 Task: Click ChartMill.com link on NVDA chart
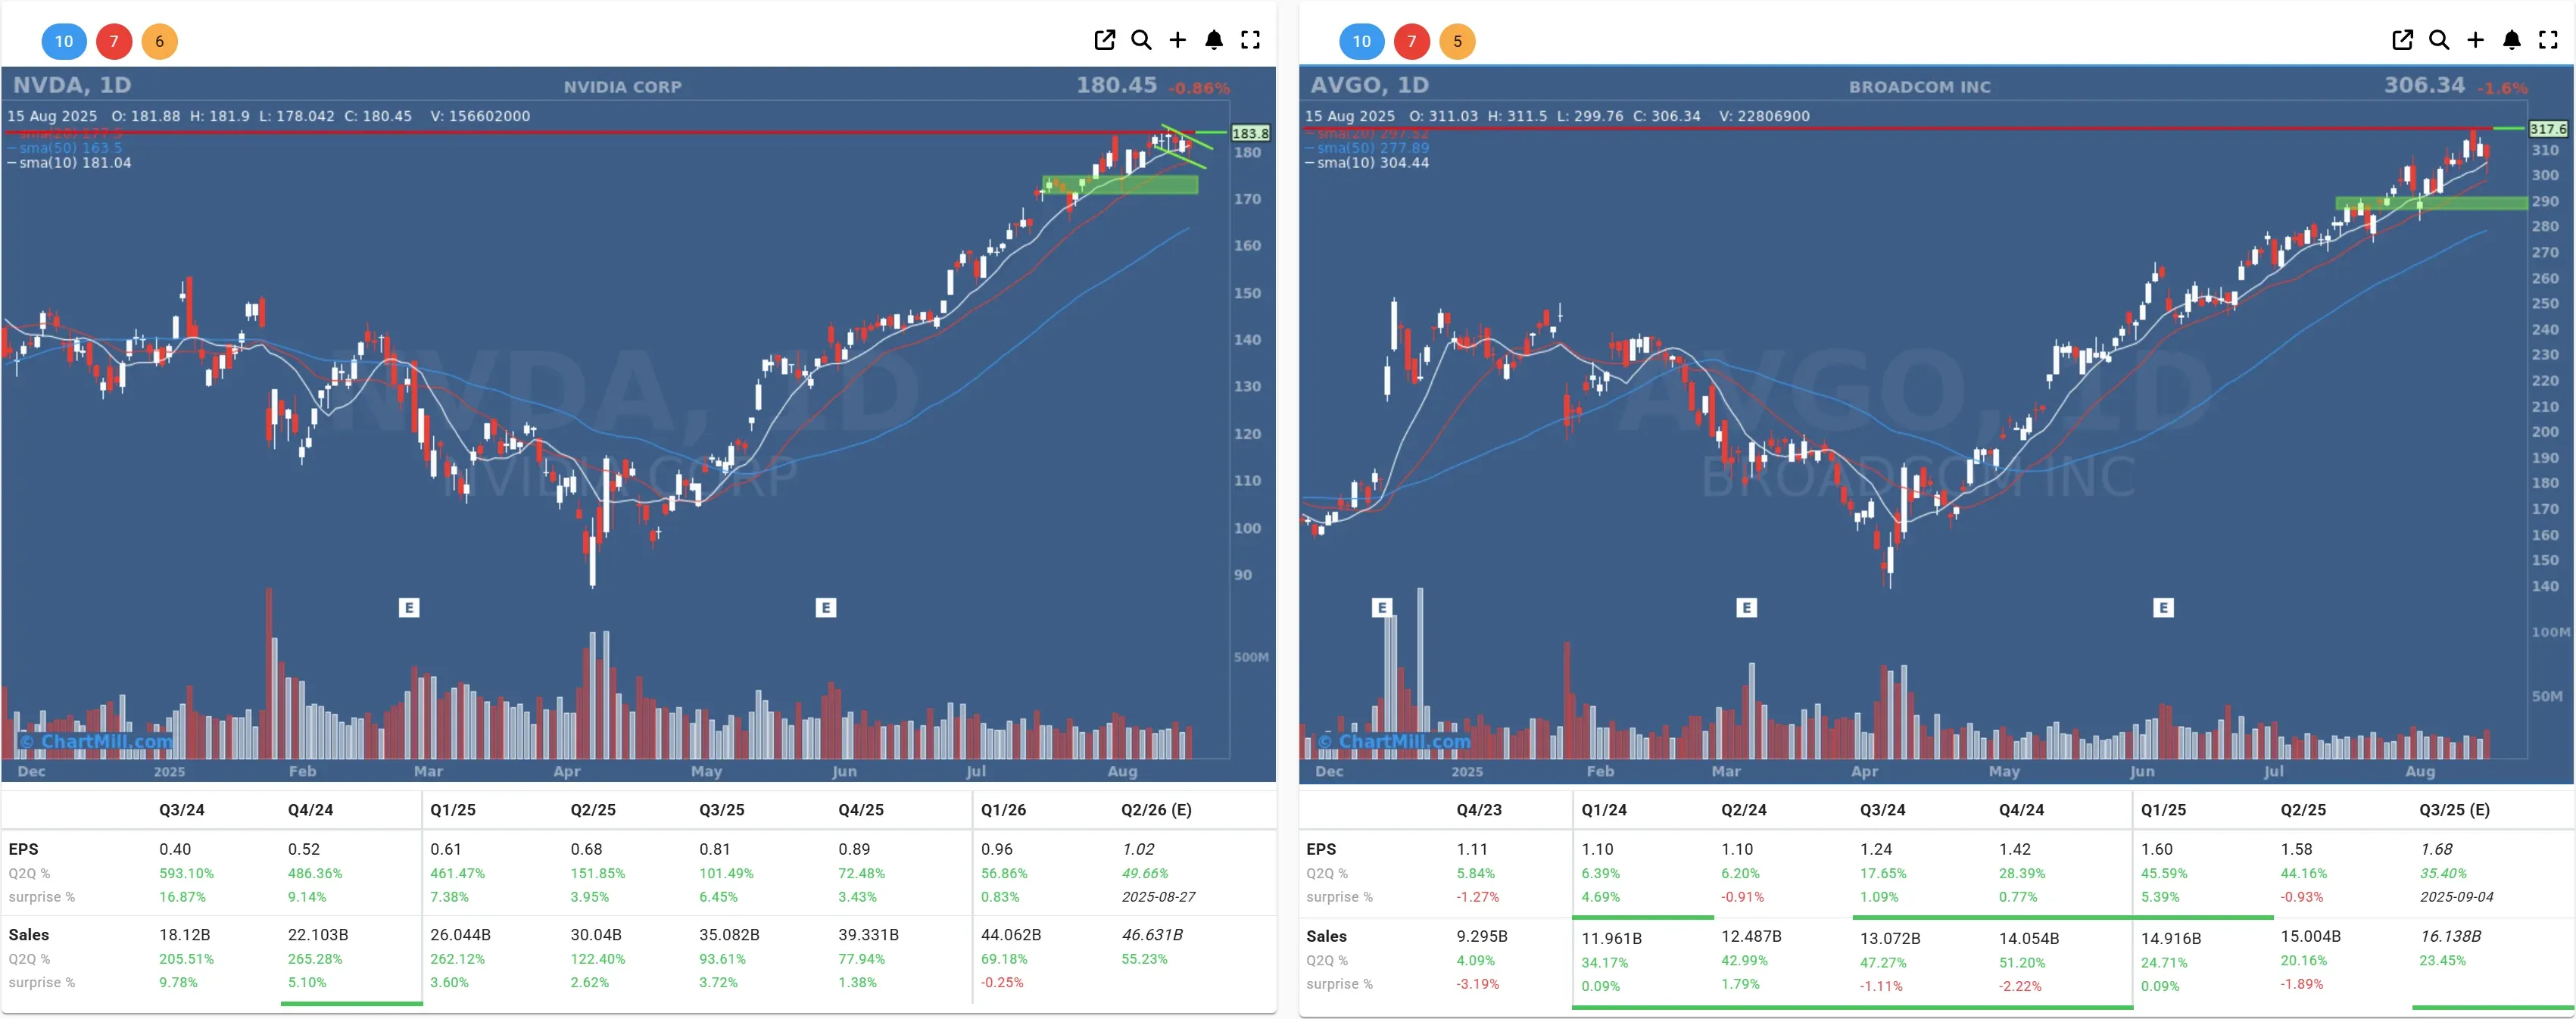click(x=96, y=741)
